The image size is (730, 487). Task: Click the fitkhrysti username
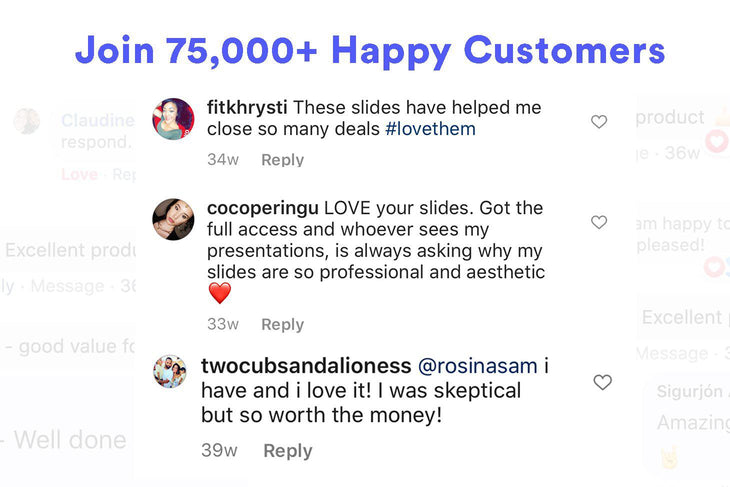247,107
